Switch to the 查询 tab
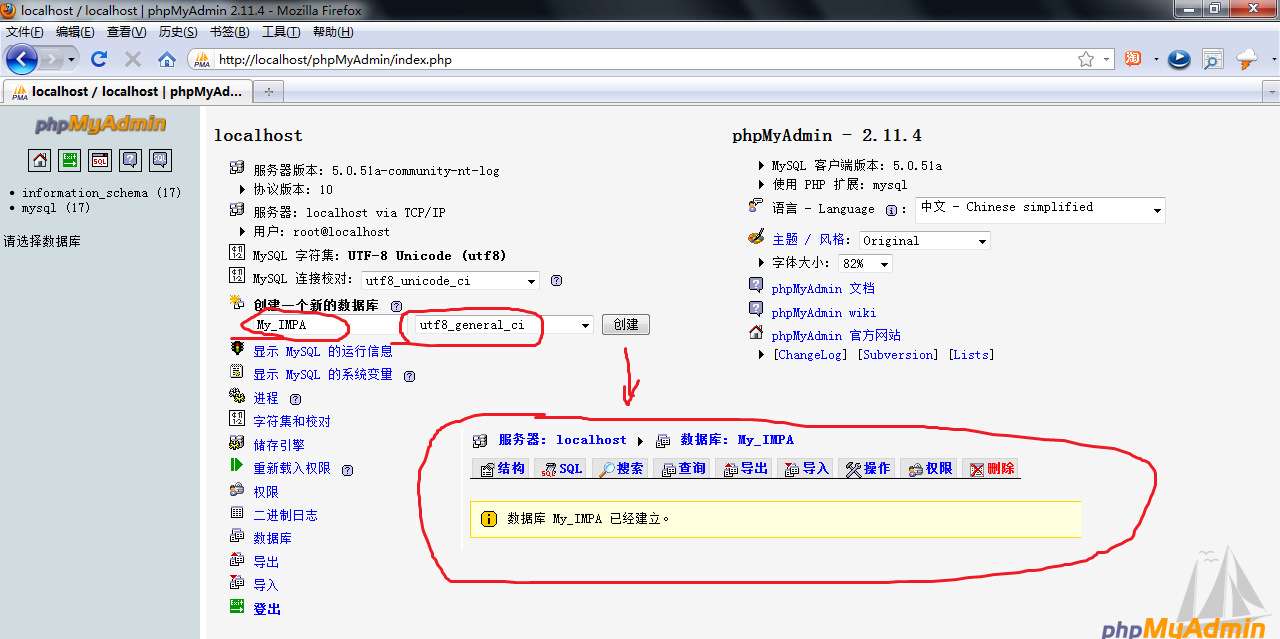 click(683, 468)
